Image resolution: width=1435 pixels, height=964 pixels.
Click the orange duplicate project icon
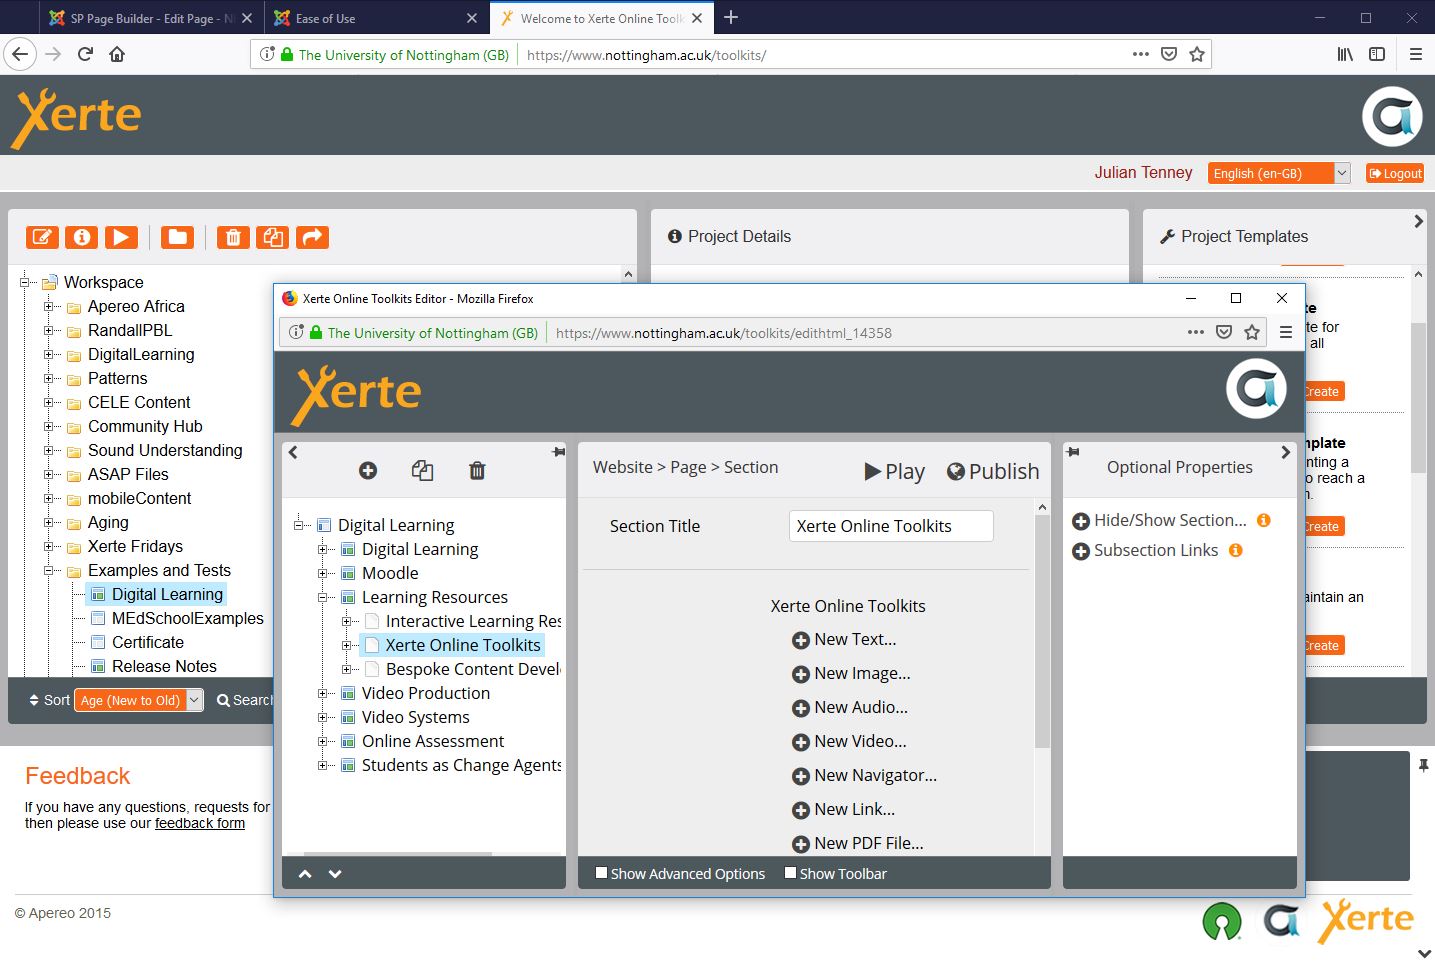272,237
